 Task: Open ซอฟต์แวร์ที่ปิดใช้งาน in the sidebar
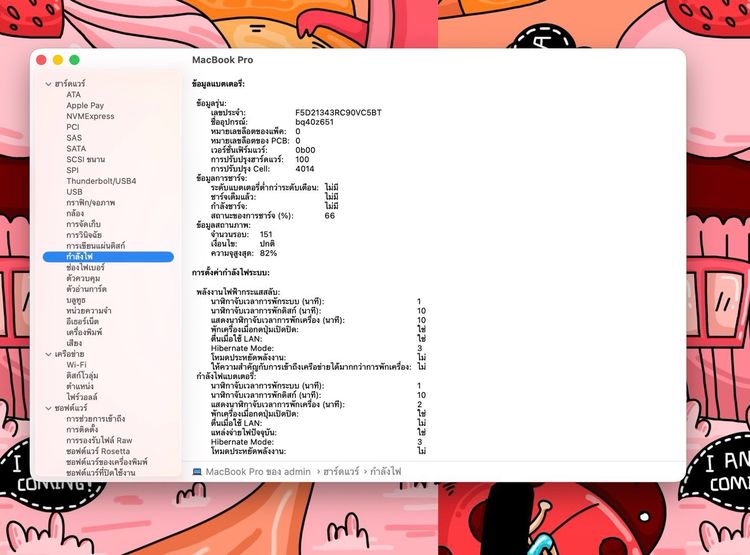[x=101, y=473]
